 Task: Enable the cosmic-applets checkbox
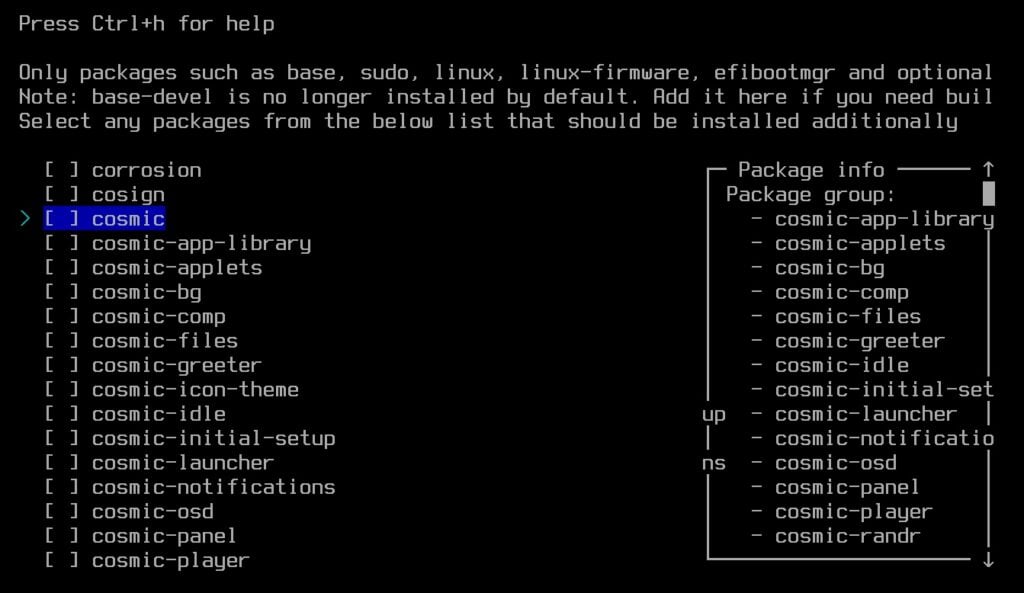pyautogui.click(x=58, y=267)
